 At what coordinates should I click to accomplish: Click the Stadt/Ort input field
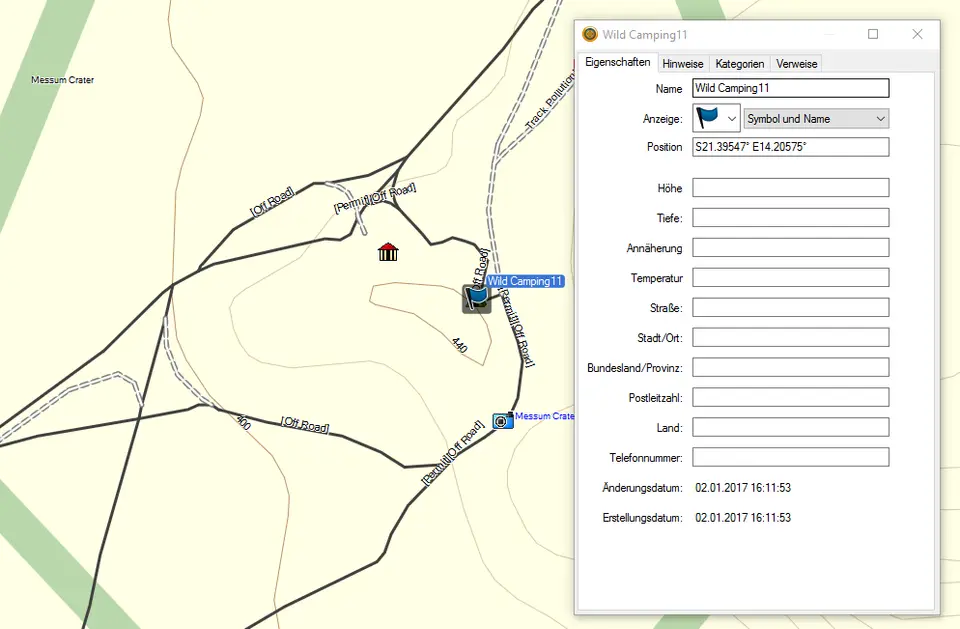coord(790,338)
